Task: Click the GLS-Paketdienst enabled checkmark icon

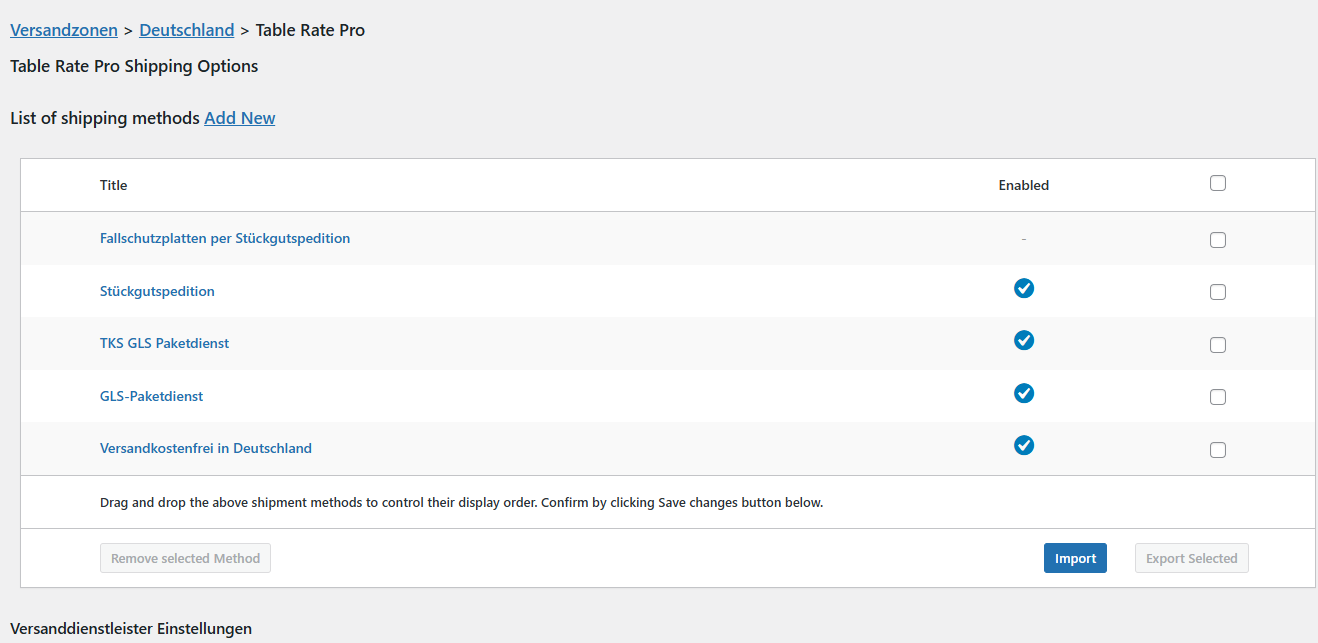Action: (x=1023, y=394)
